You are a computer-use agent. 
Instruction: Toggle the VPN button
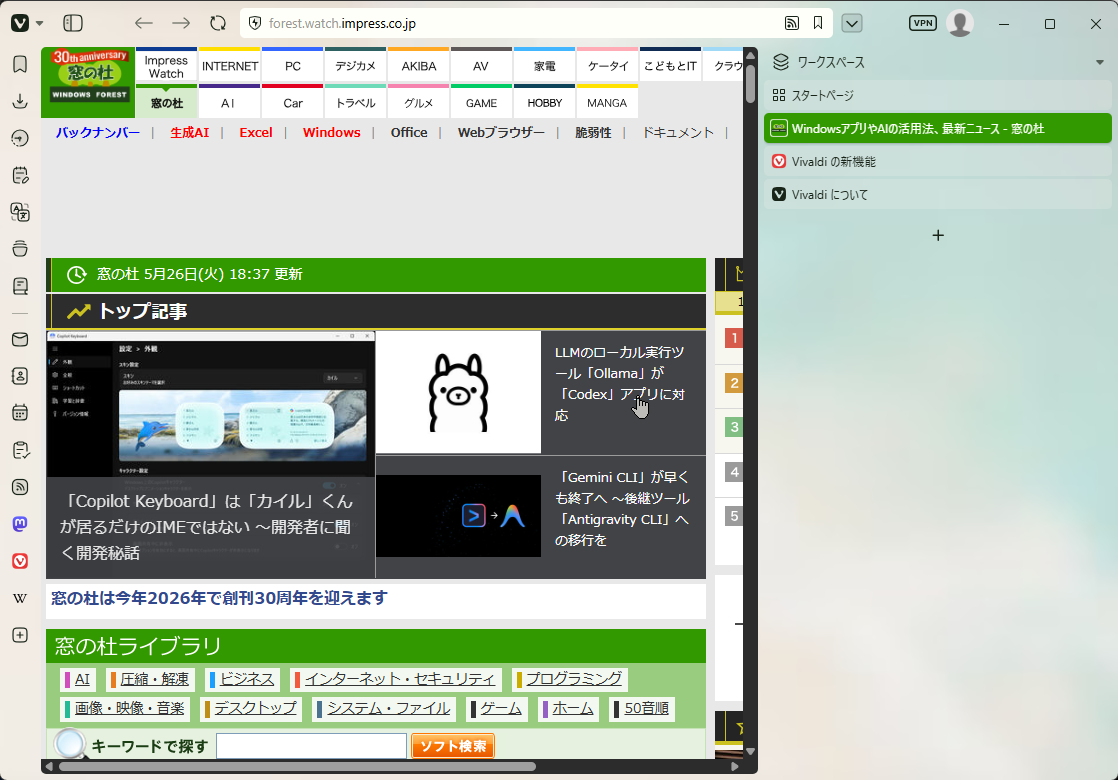tap(923, 23)
